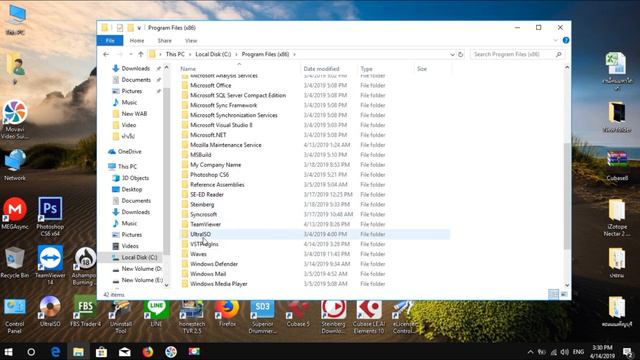Image resolution: width=640 pixels, height=360 pixels.
Task: Open Quick Access Toolbar customize dropdown
Action: click(x=139, y=28)
